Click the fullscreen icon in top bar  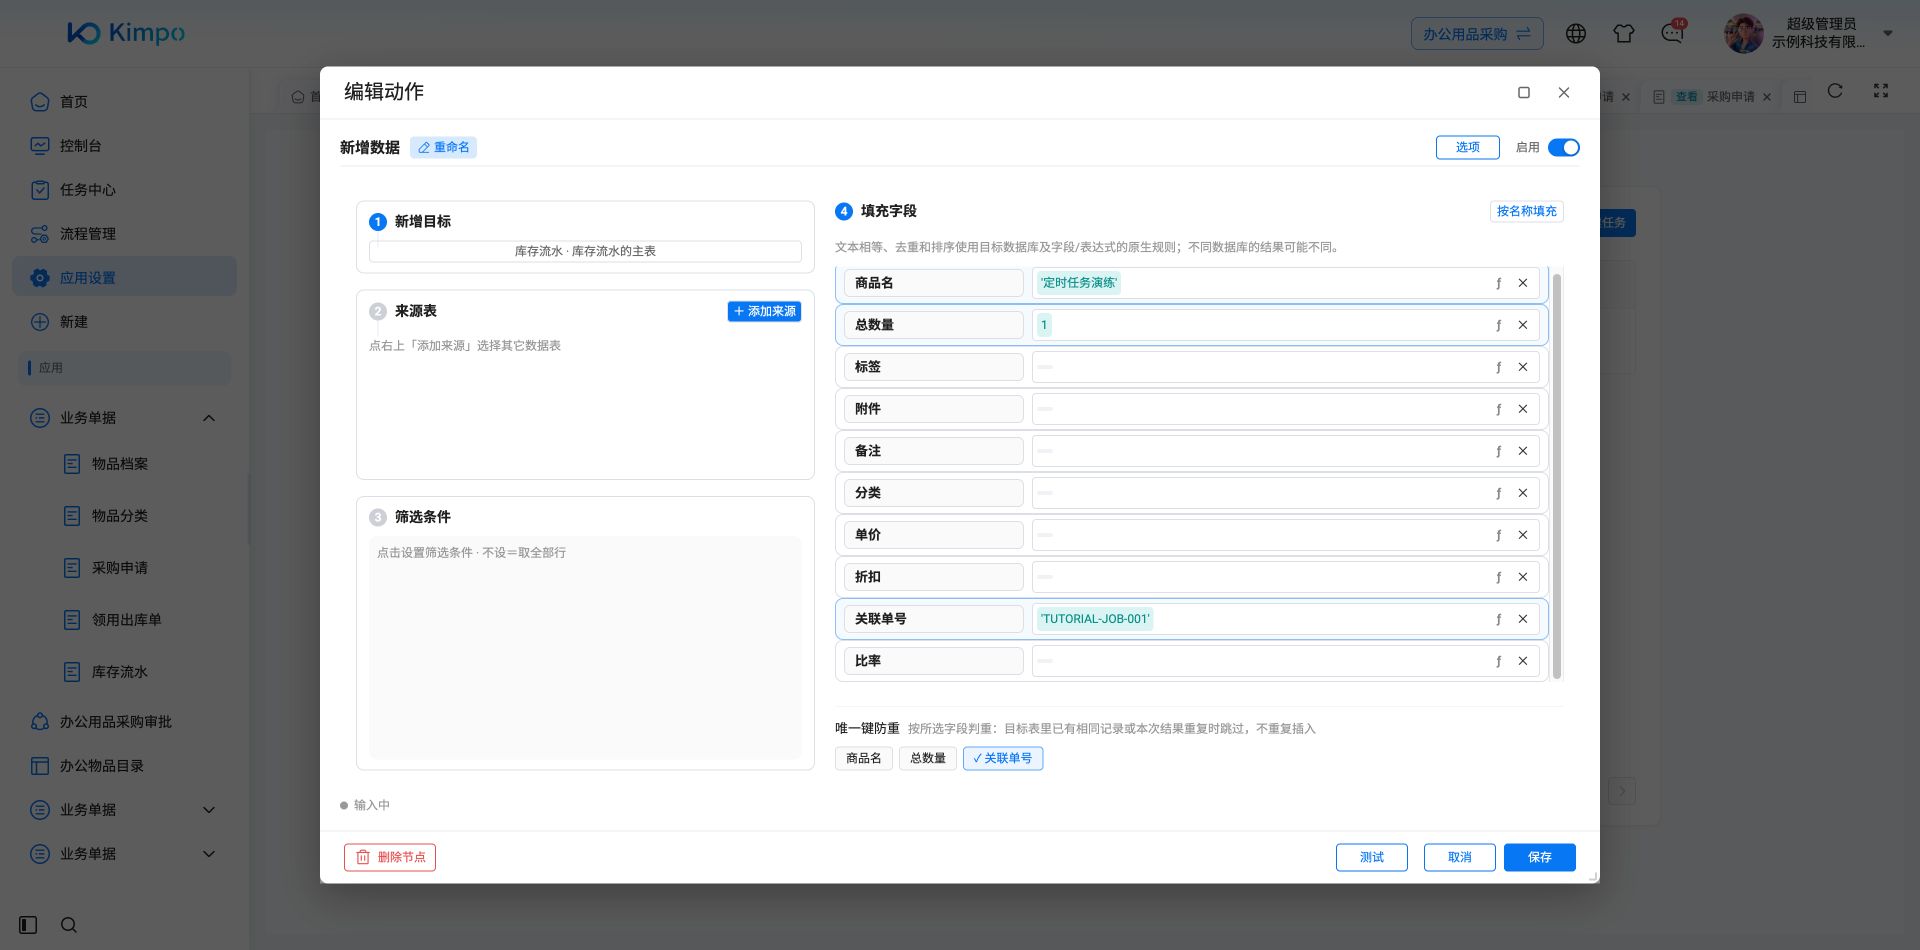click(x=1881, y=91)
